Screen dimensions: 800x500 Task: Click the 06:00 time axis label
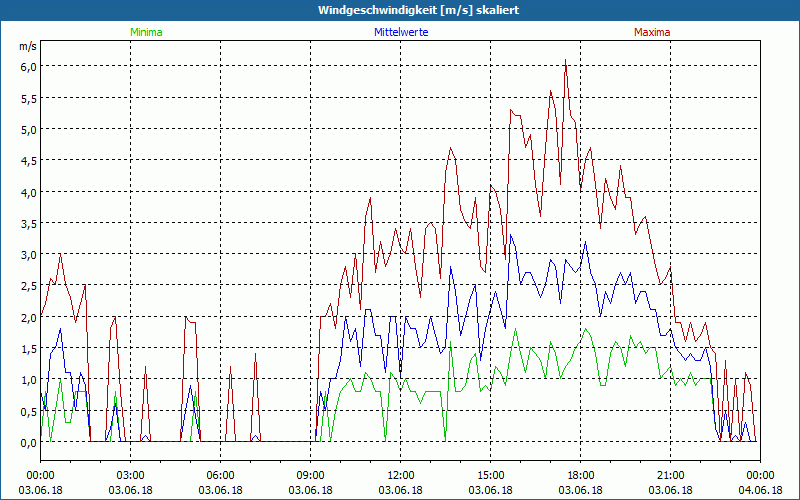(x=220, y=476)
